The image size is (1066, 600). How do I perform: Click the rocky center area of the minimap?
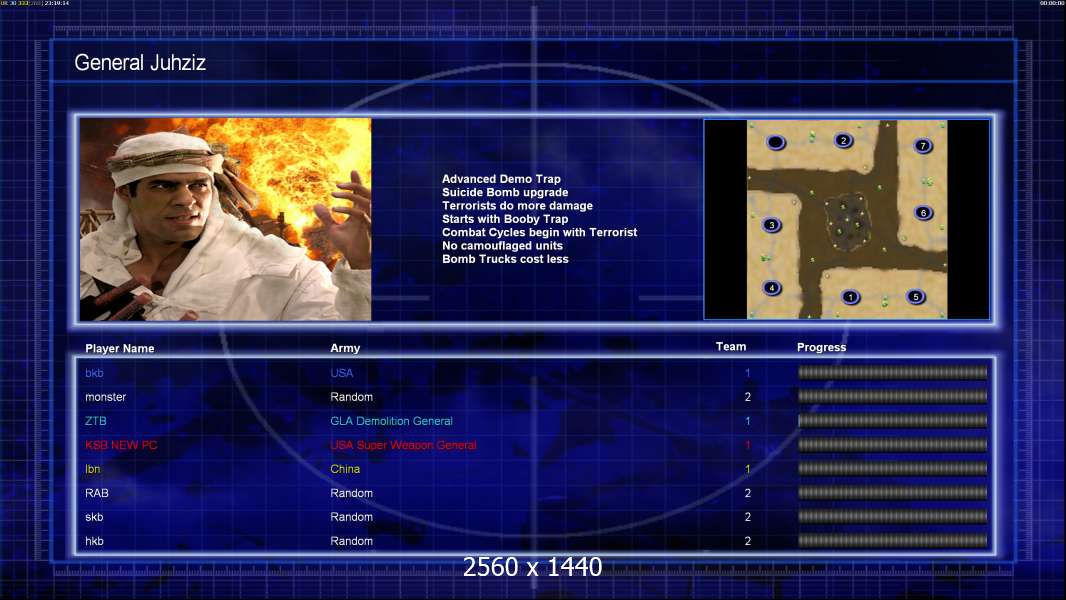click(x=846, y=222)
